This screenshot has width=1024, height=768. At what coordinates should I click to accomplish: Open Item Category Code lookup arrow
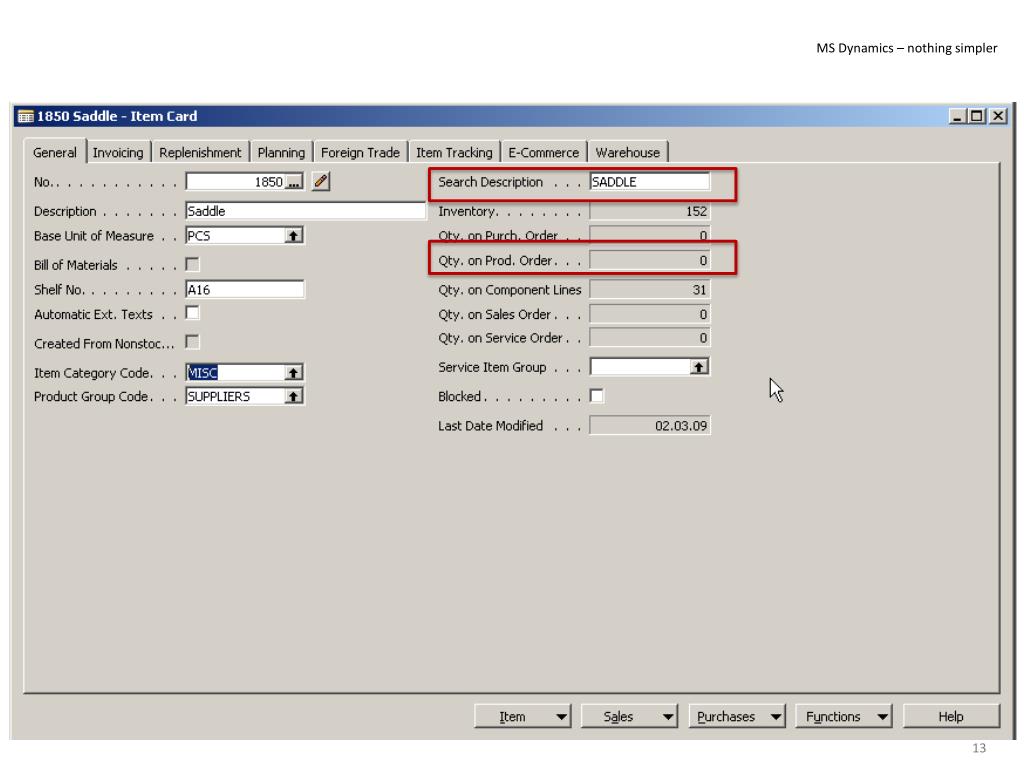(x=294, y=373)
